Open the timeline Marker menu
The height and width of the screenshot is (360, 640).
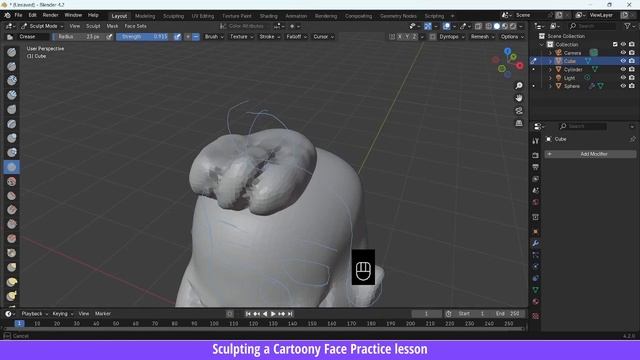pos(103,314)
